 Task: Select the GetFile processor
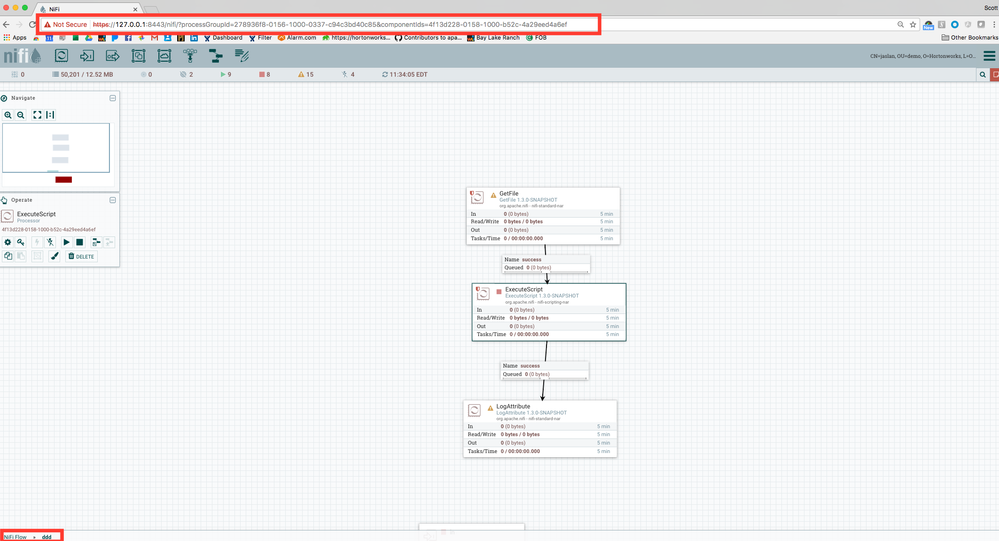click(543, 216)
